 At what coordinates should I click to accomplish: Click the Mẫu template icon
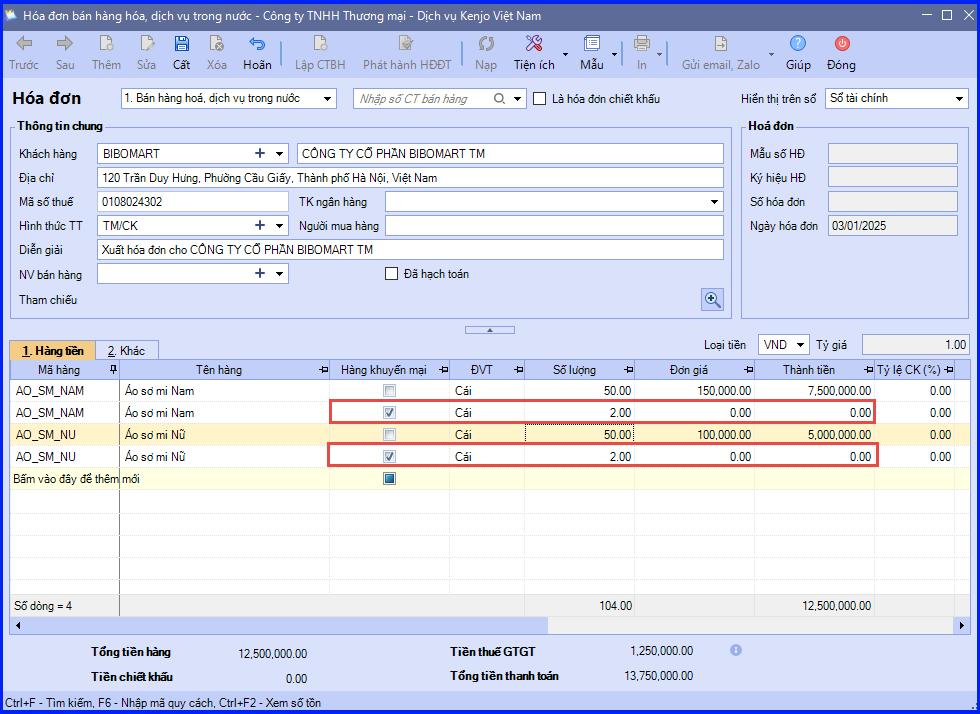(591, 44)
